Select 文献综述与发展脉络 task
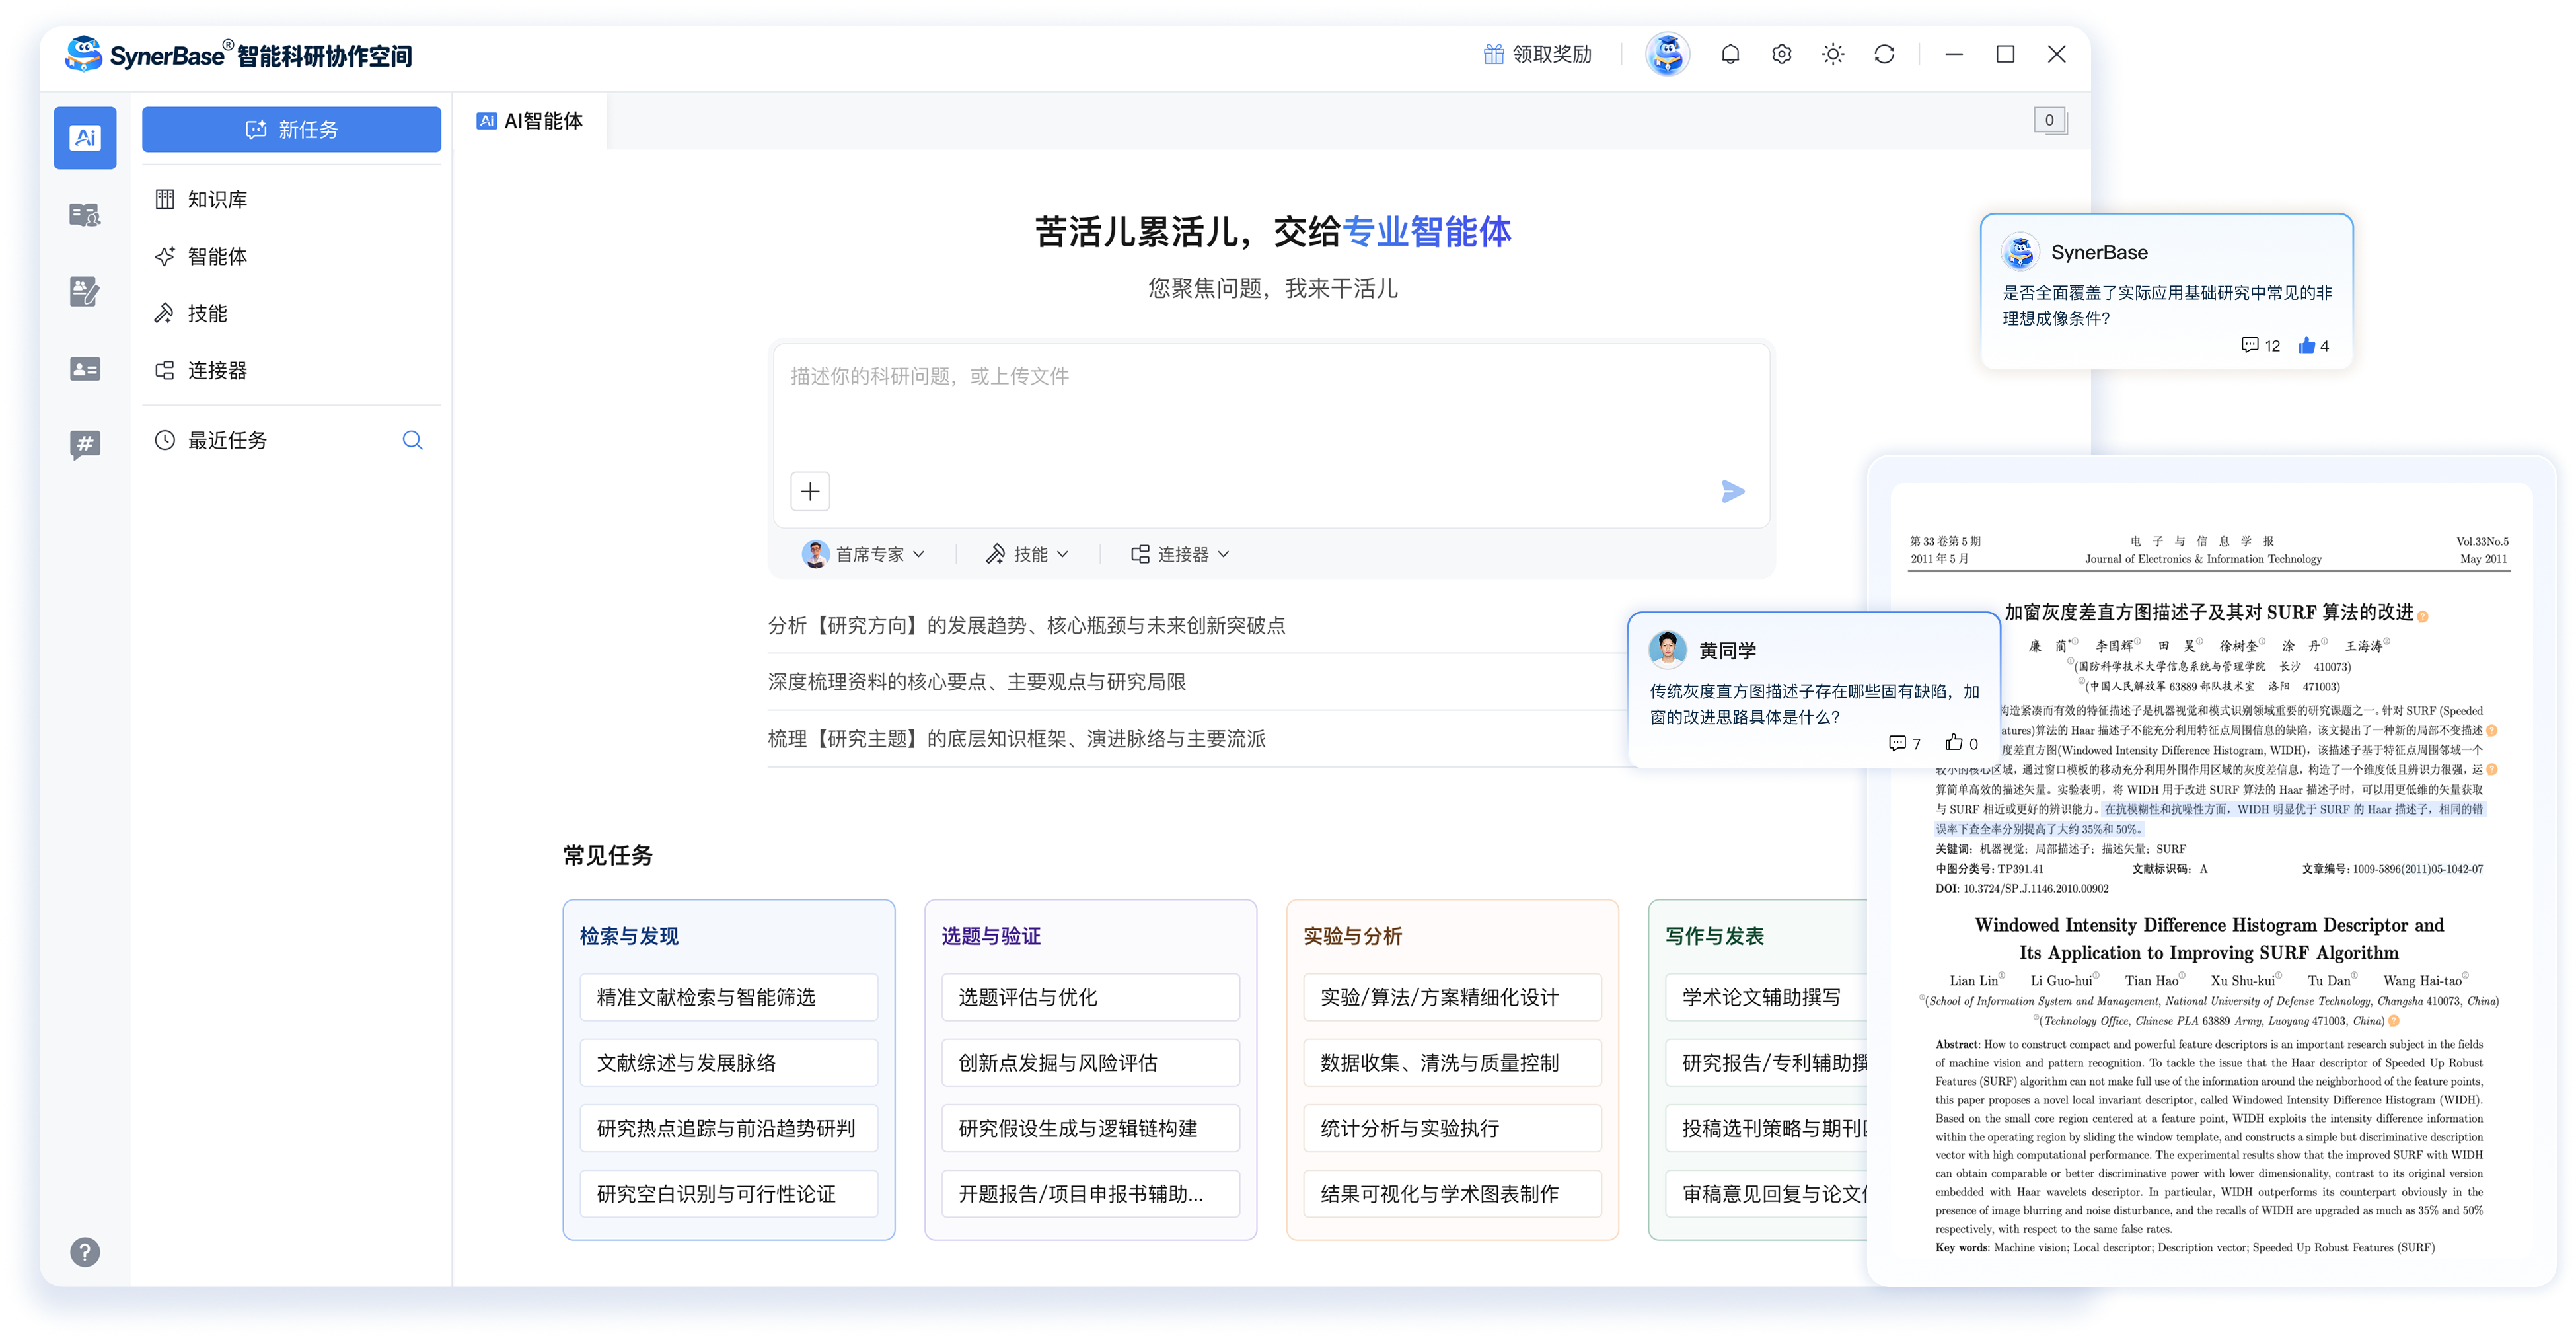The height and width of the screenshot is (1340, 2576). point(729,1063)
